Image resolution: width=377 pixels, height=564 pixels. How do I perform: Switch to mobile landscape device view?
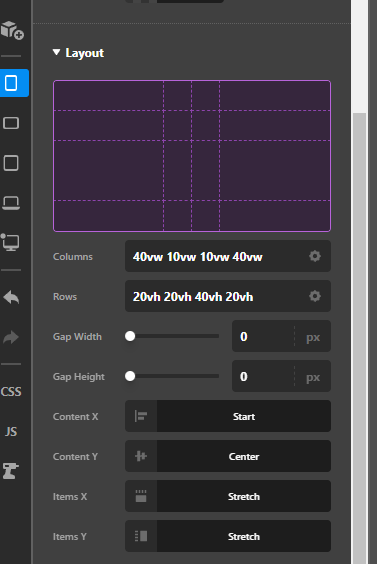pyautogui.click(x=11, y=123)
